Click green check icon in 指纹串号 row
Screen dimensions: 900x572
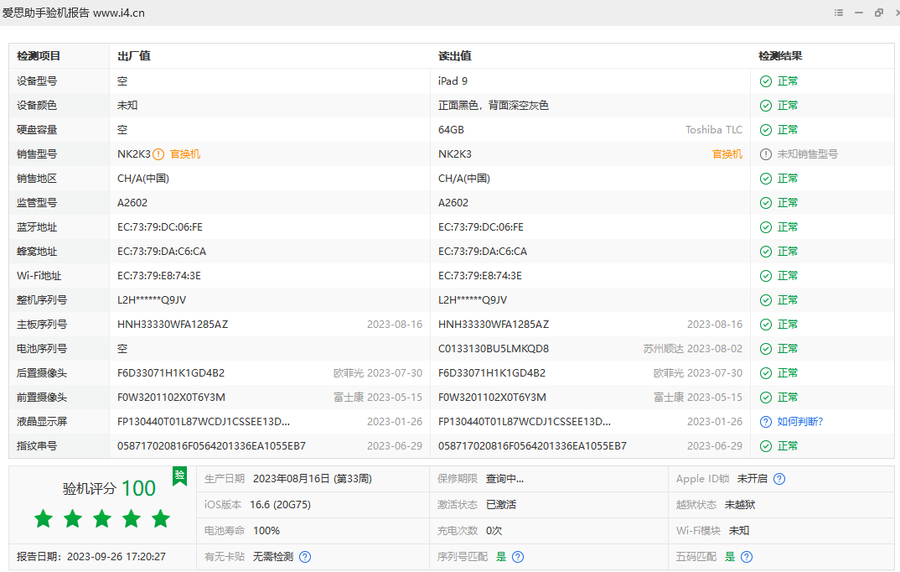tap(766, 446)
